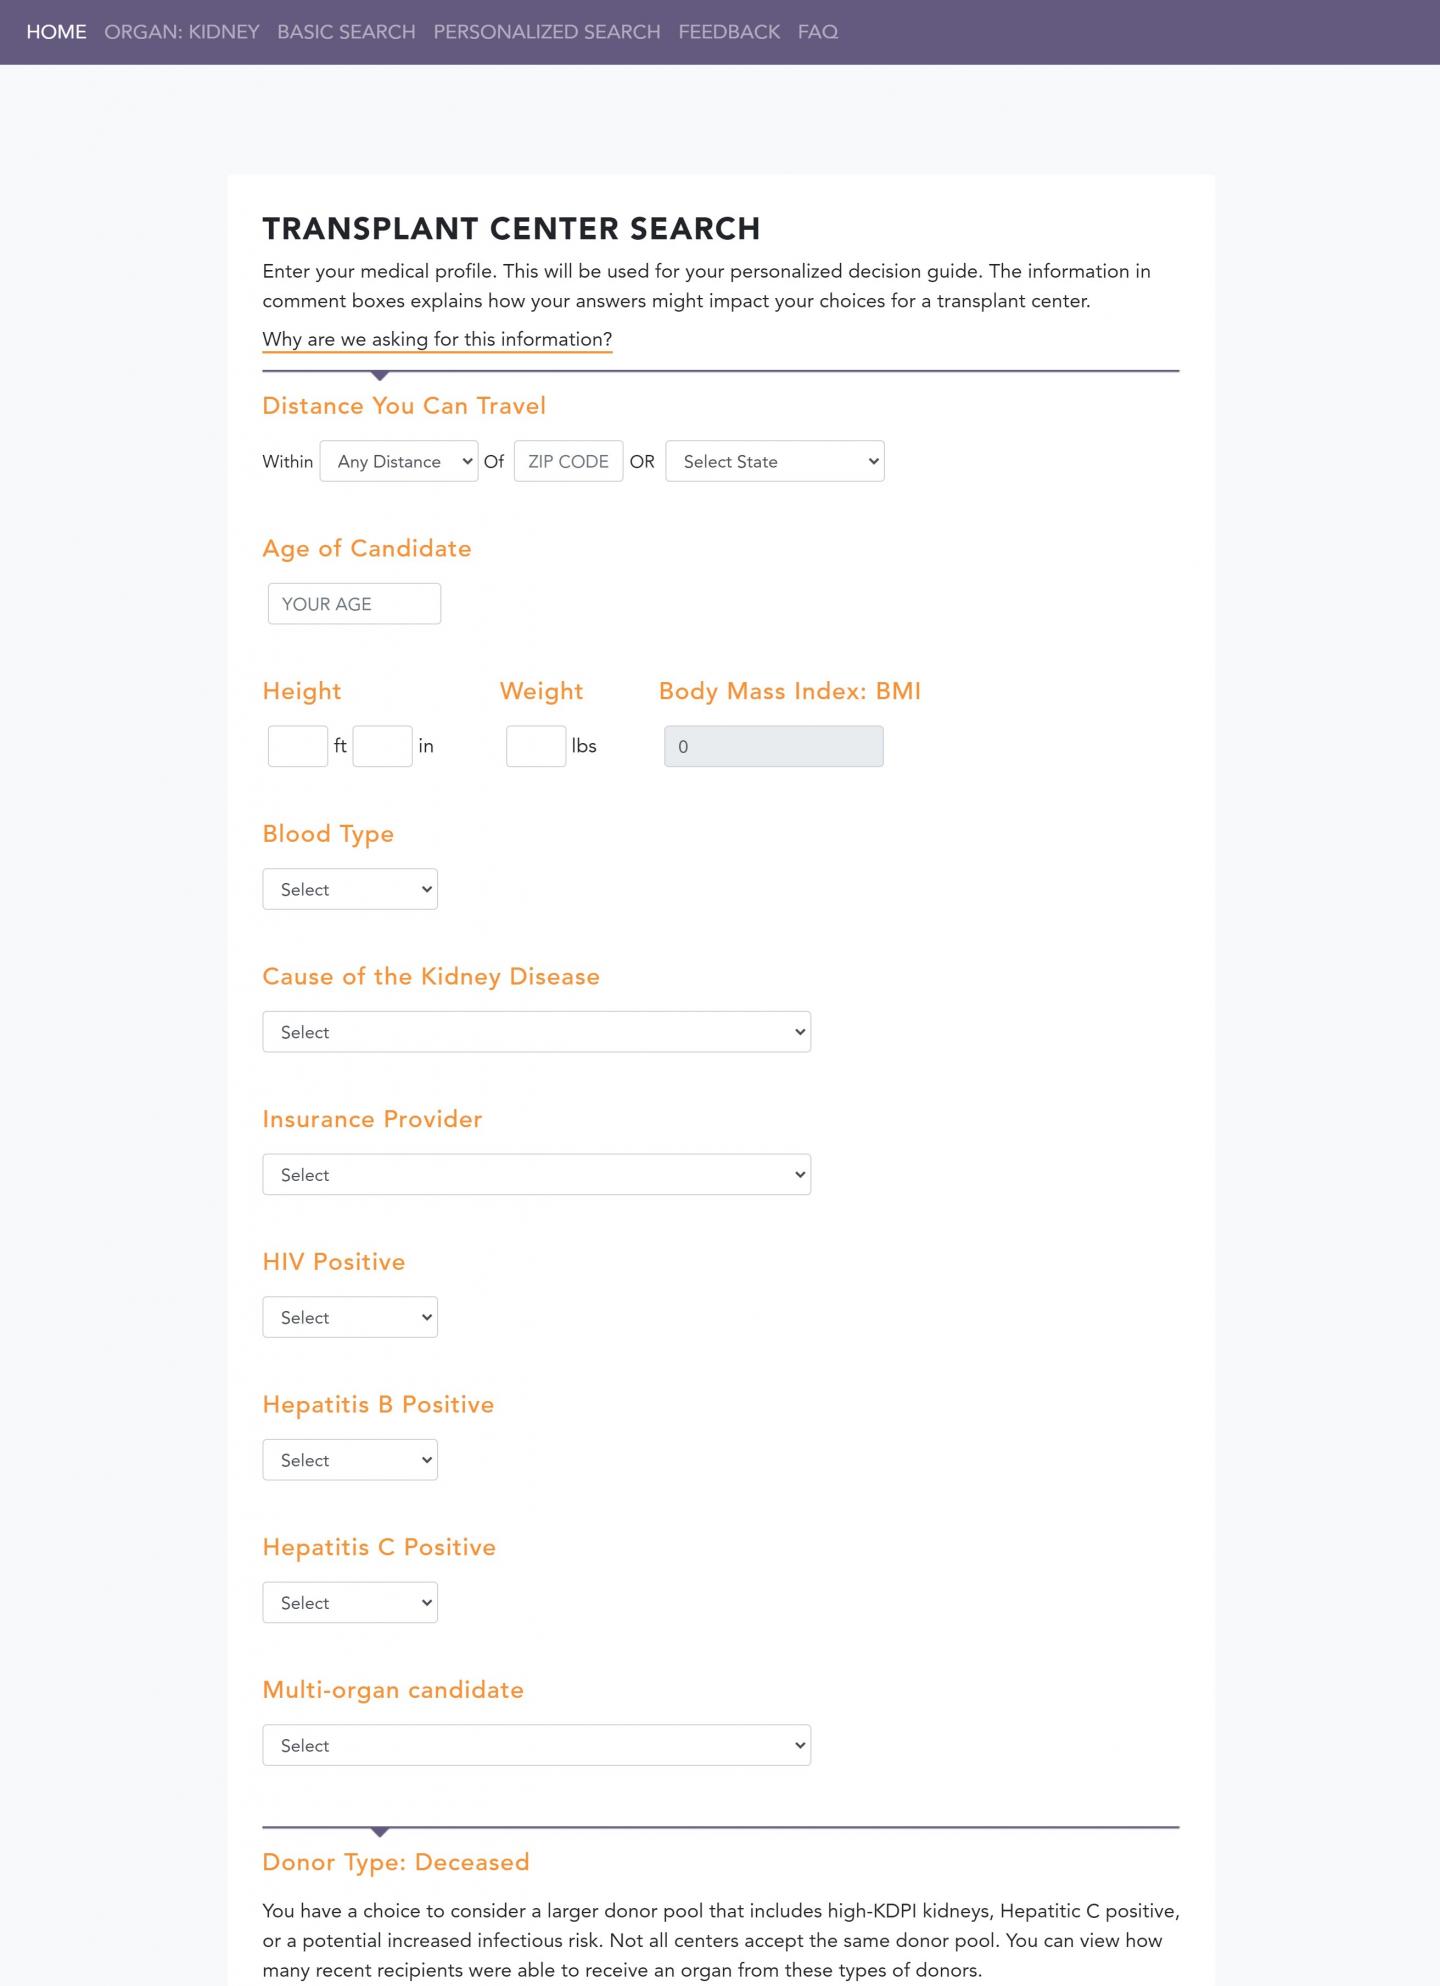1440x1986 pixels.
Task: Open the Any Distance dropdown
Action: [x=398, y=461]
